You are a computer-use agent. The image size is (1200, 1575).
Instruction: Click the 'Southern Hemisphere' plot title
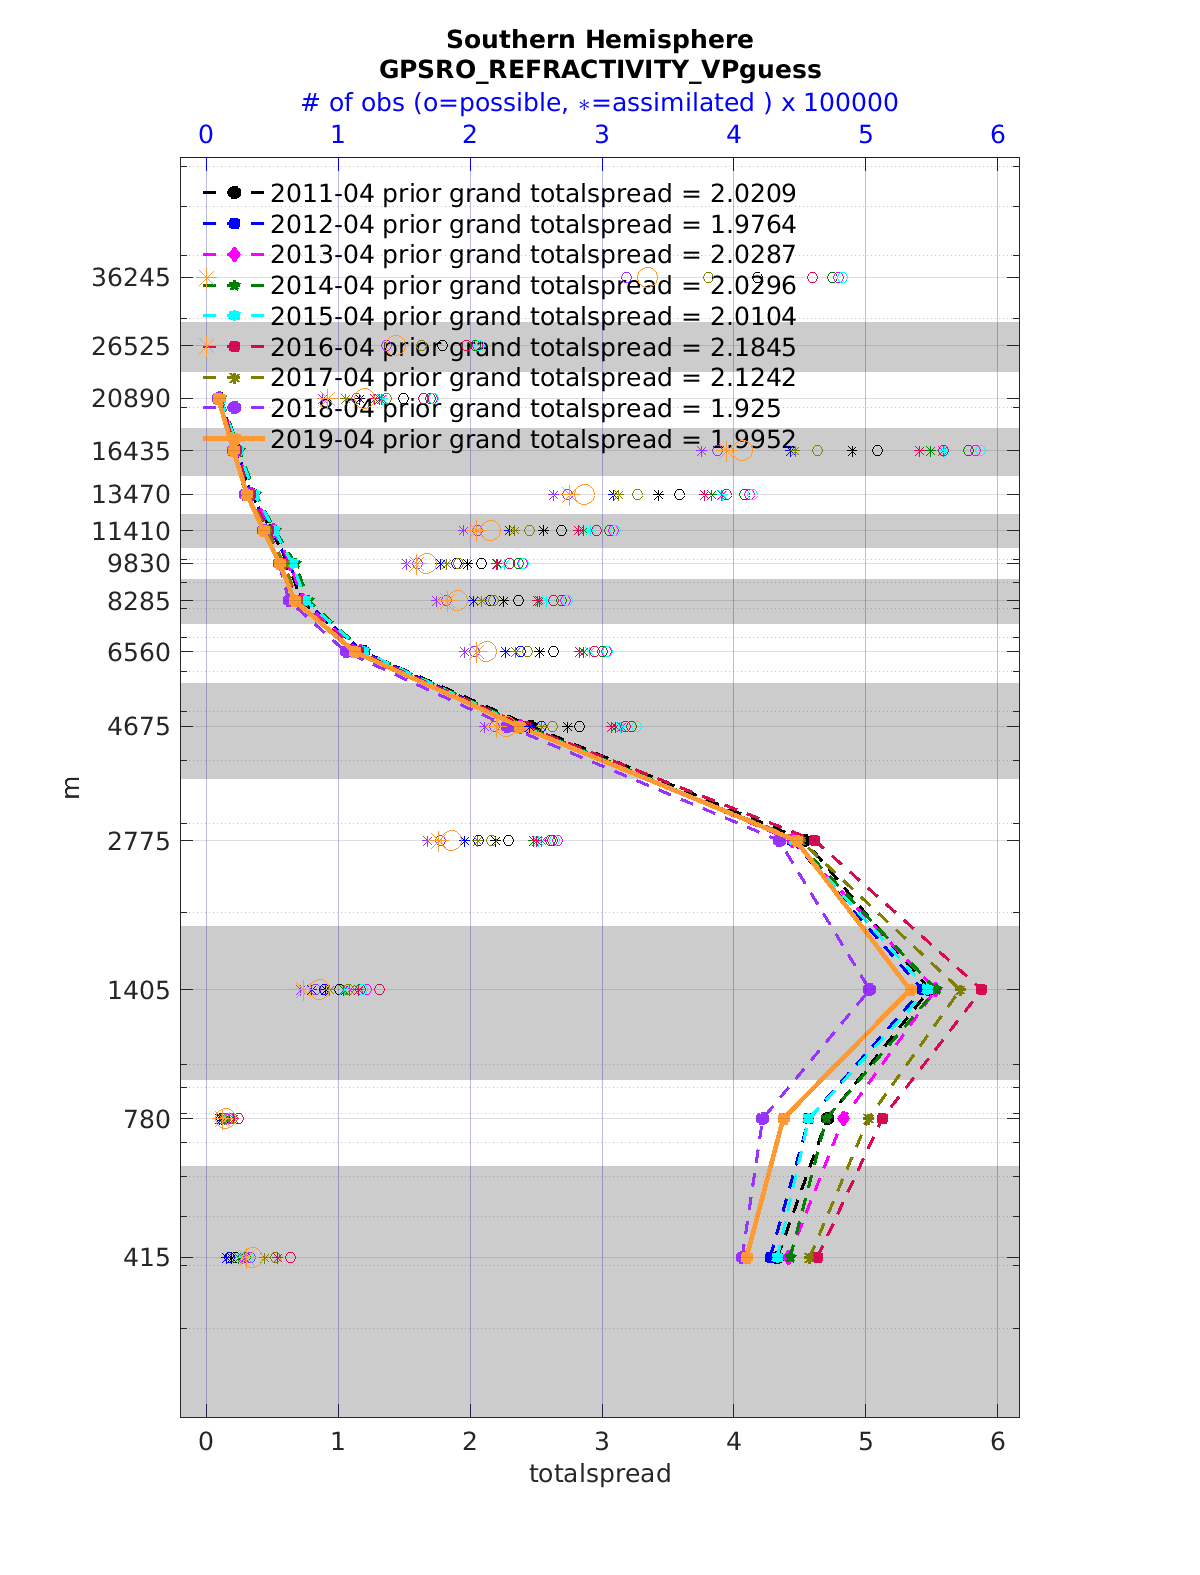point(599,40)
